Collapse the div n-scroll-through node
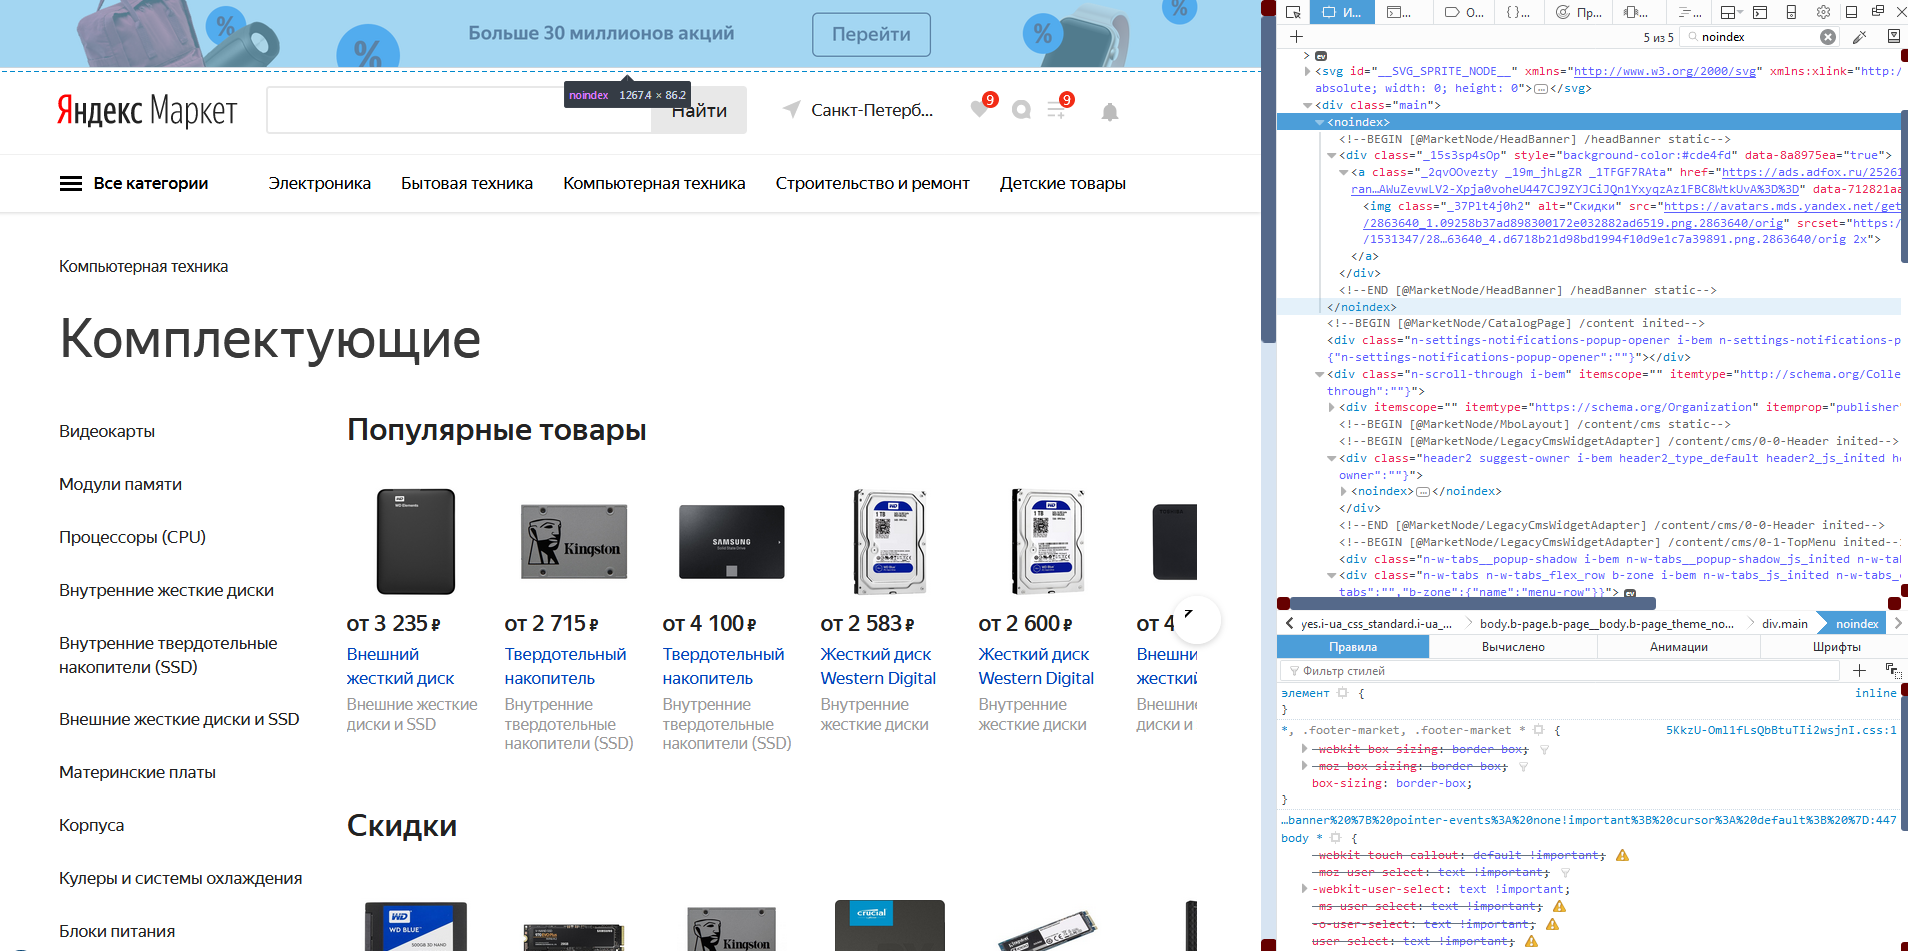Image resolution: width=1908 pixels, height=951 pixels. 1320,374
